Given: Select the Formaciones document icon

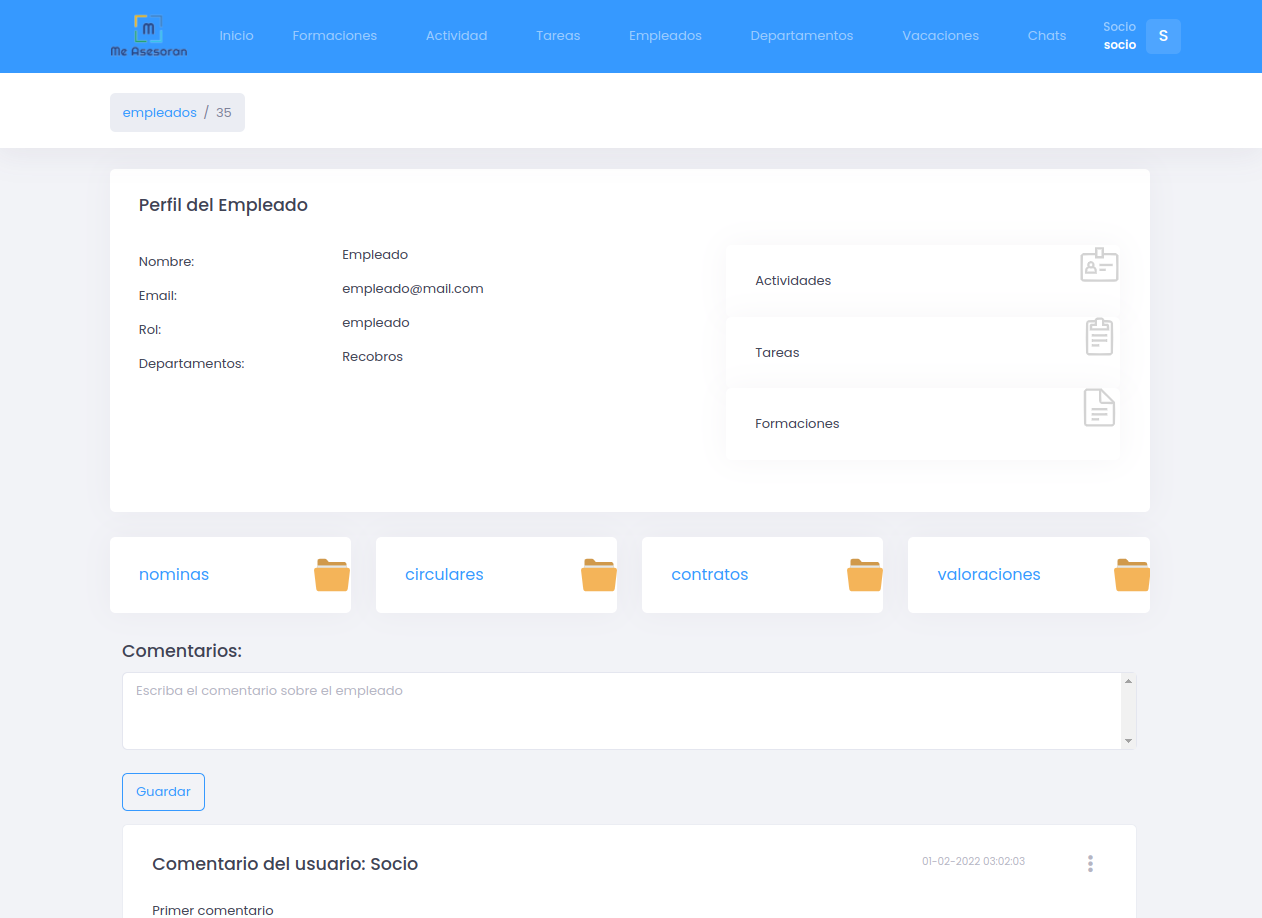Looking at the screenshot, I should [1099, 407].
